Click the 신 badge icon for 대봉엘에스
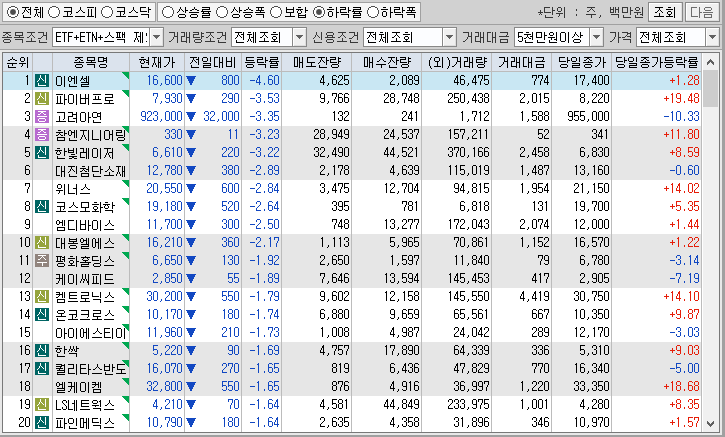725x437 pixels. click(42, 243)
